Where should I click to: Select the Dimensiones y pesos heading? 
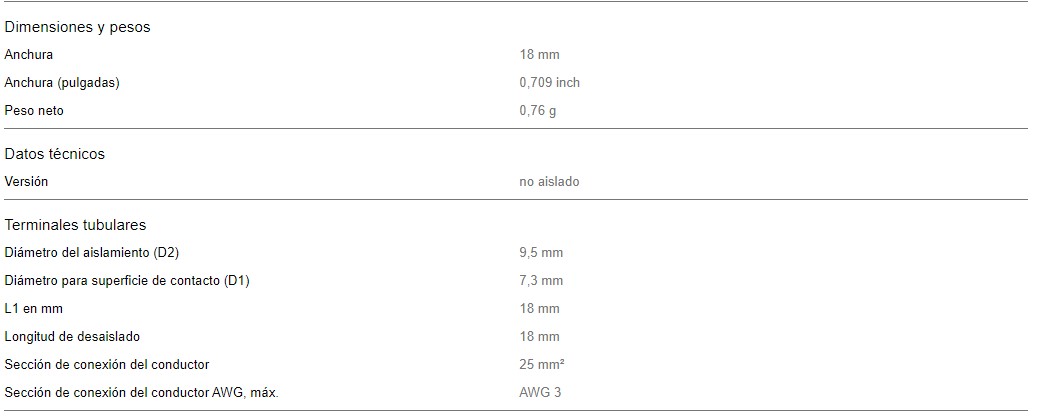pos(77,27)
